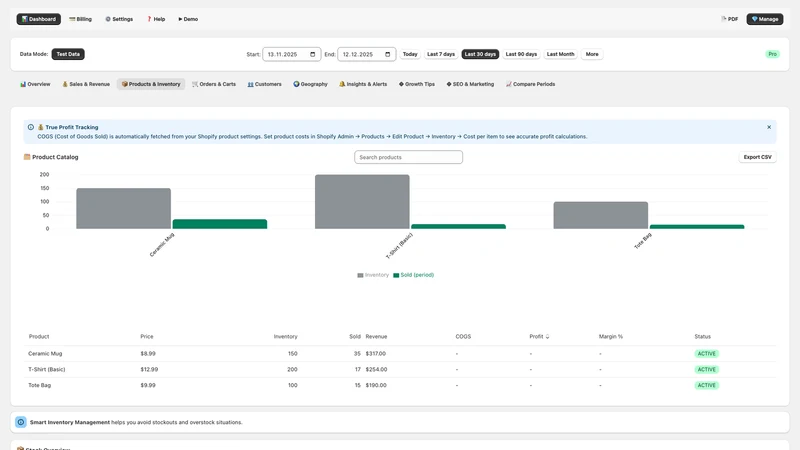The image size is (800, 450).
Task: Select the Today date range
Action: (410, 54)
